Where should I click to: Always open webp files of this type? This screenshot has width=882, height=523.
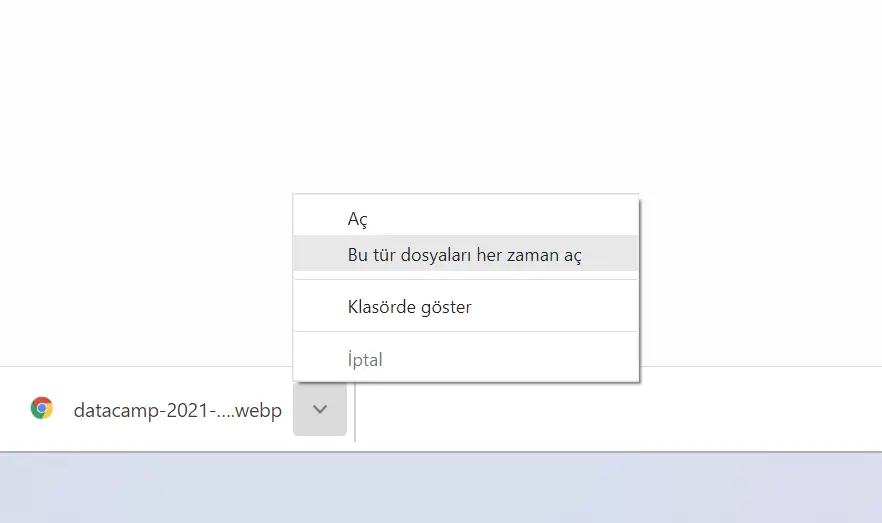tap(466, 254)
